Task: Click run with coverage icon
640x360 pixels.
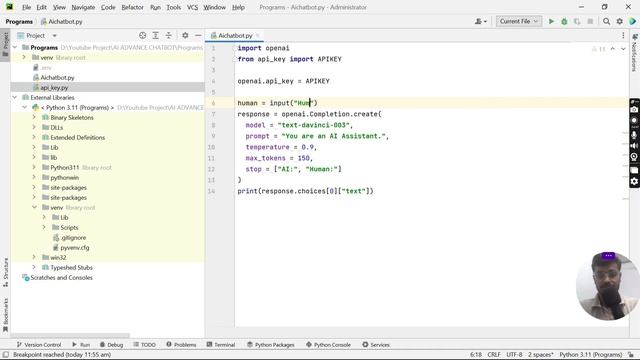Action: 577,21
